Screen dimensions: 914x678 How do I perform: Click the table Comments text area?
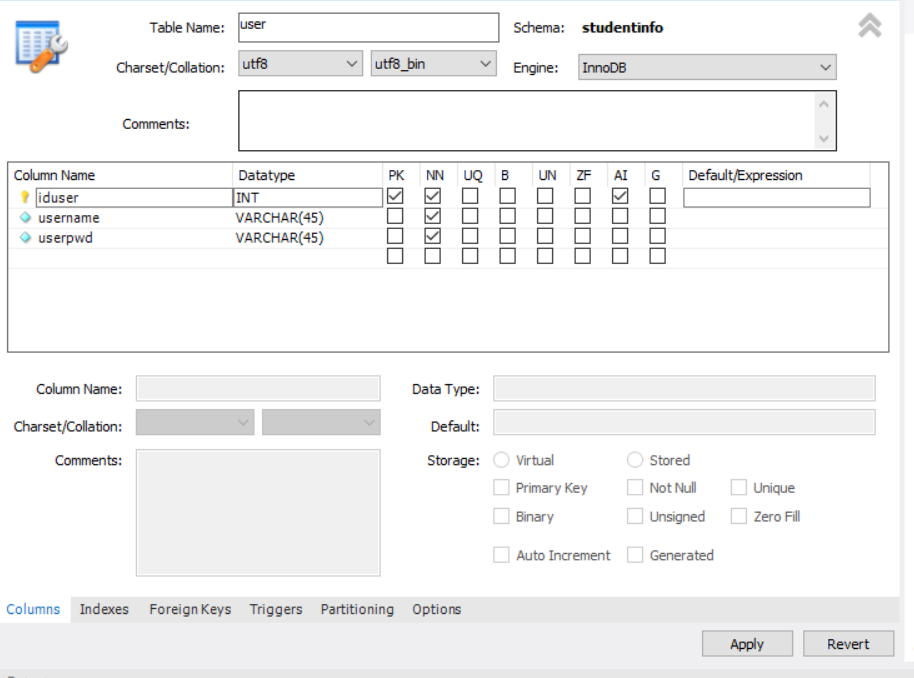(x=537, y=121)
